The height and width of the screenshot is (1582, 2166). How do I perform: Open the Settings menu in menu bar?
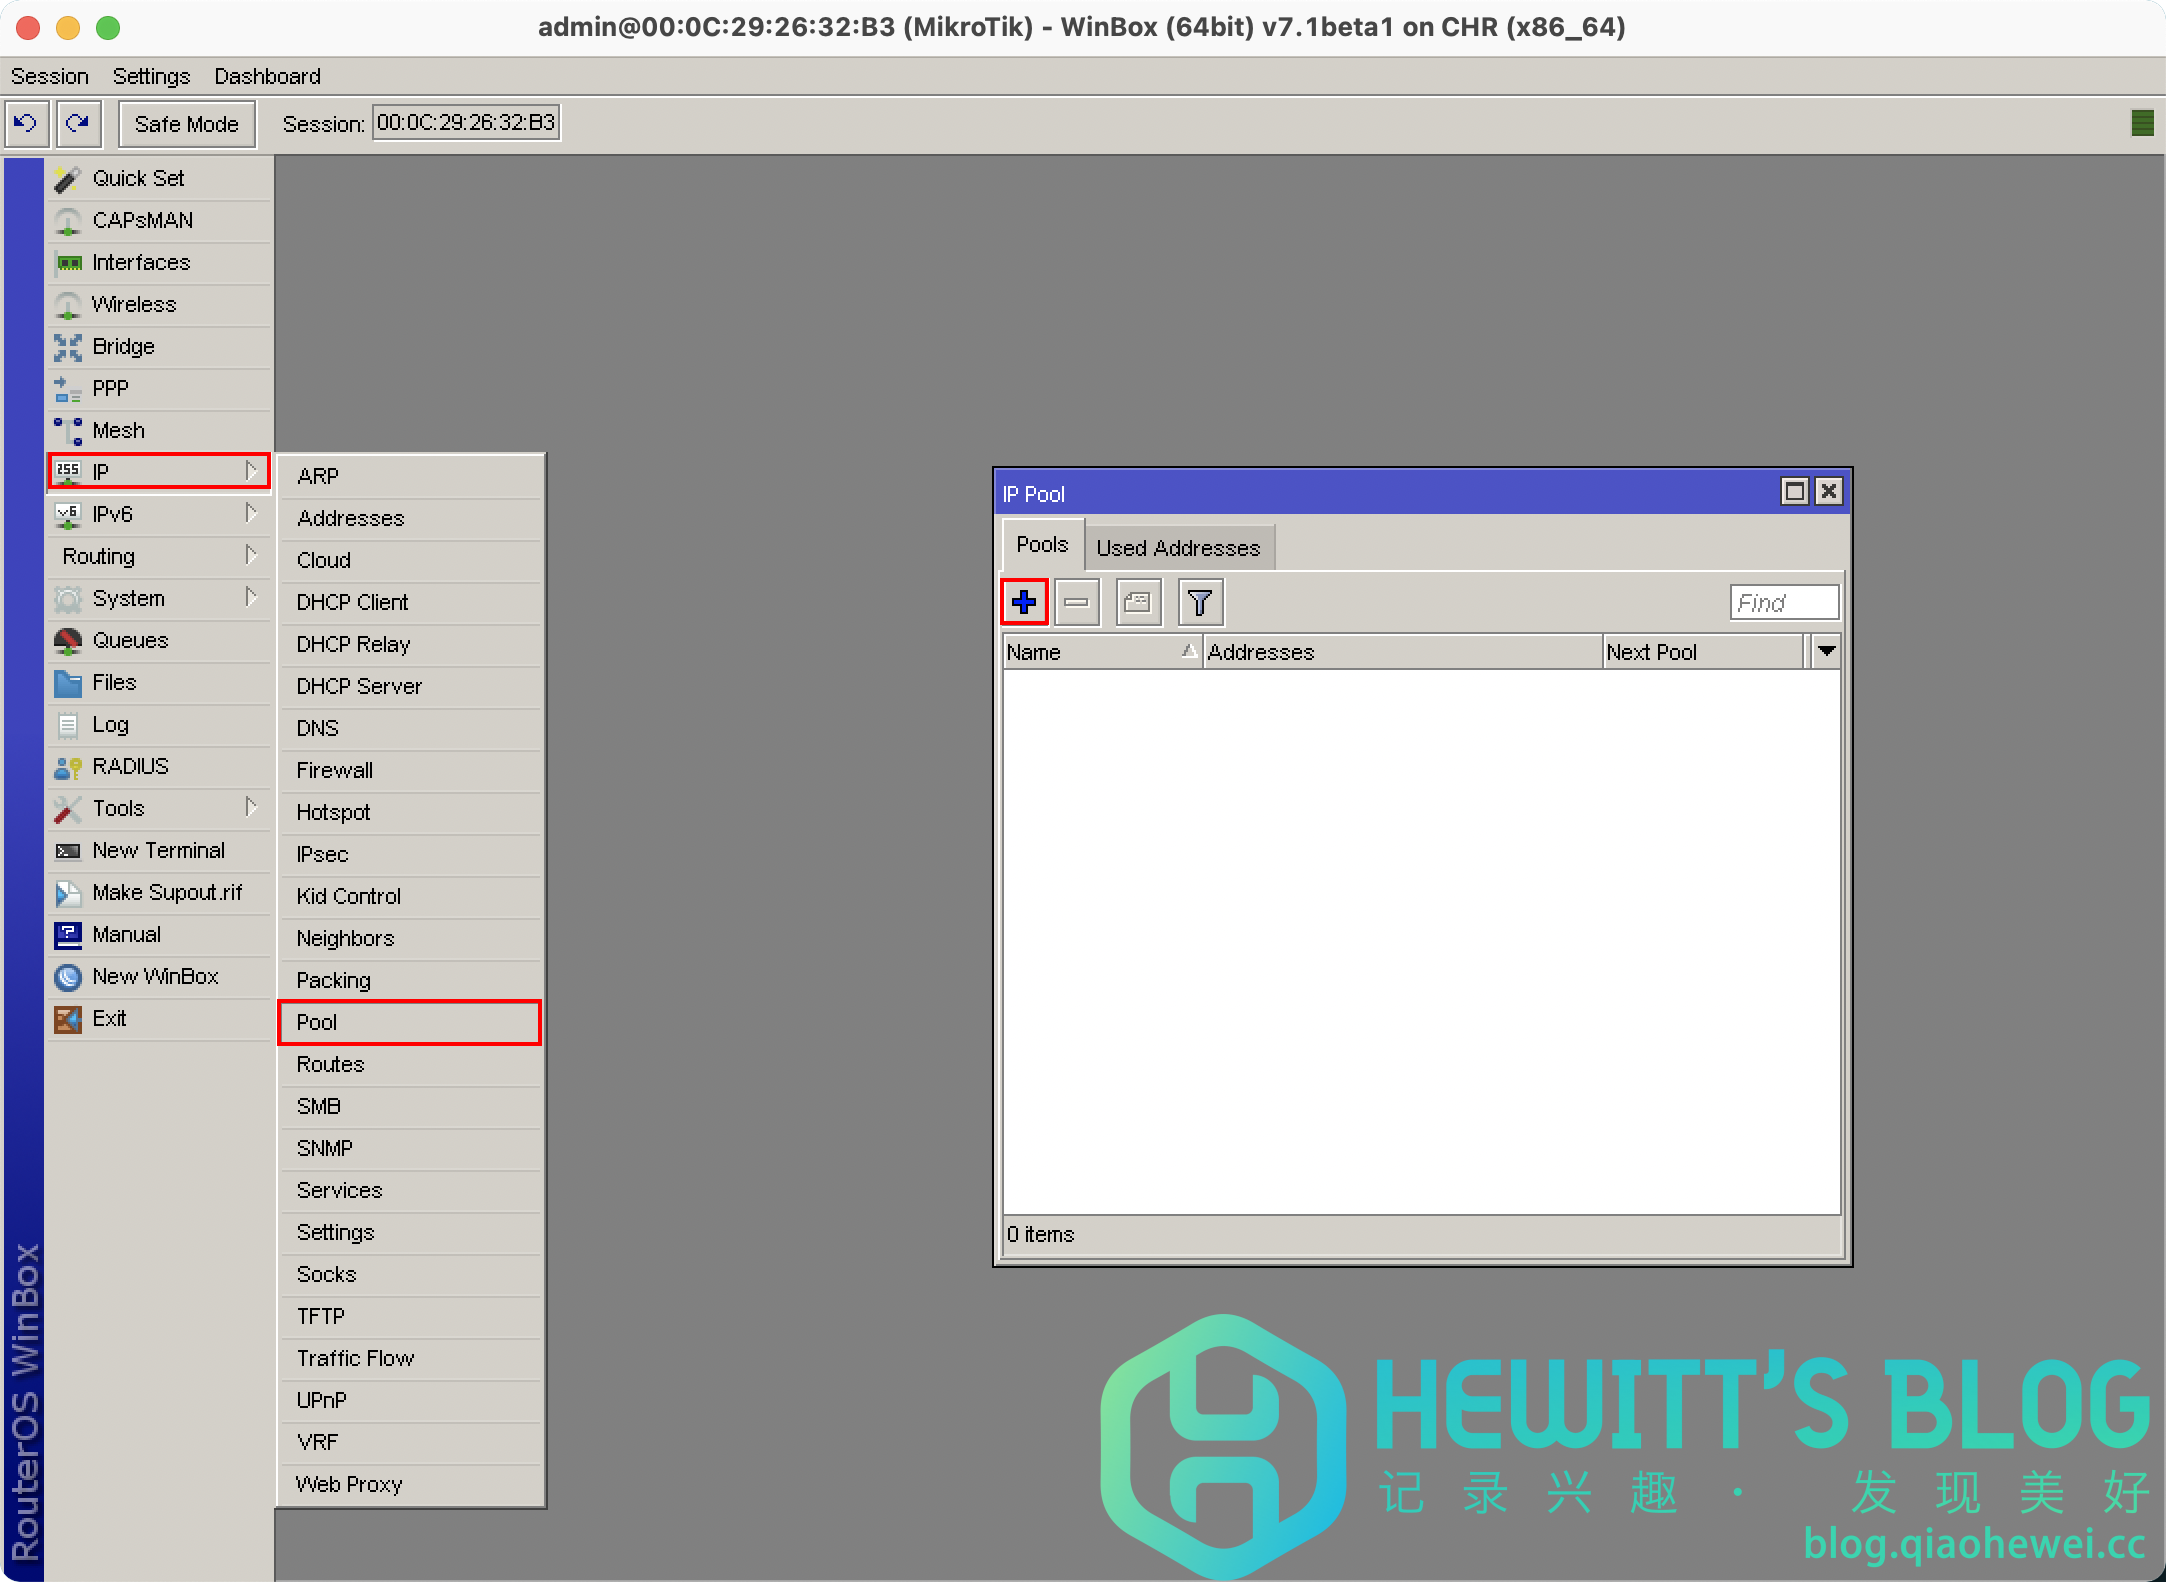click(151, 76)
